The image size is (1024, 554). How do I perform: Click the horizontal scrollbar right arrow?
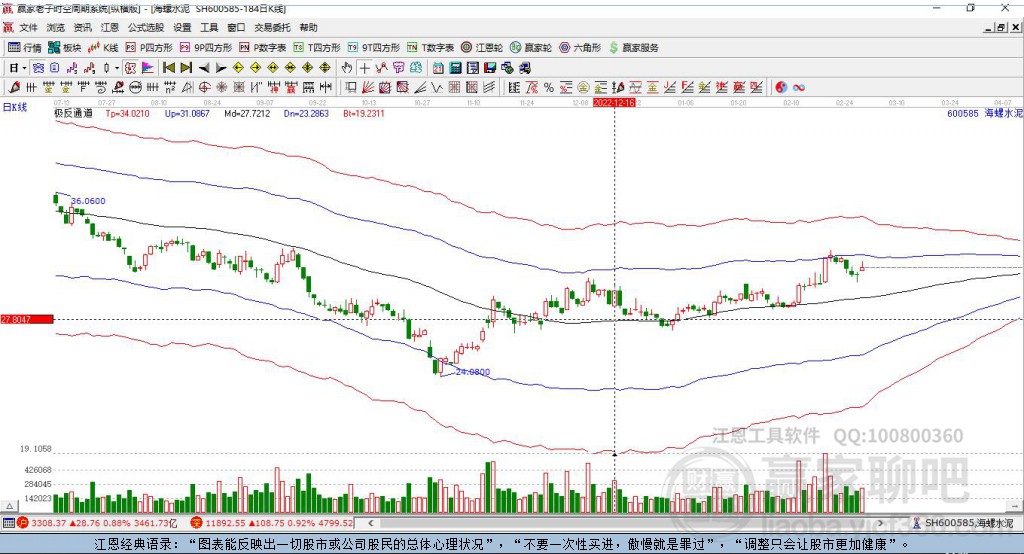pyautogui.click(x=880, y=523)
